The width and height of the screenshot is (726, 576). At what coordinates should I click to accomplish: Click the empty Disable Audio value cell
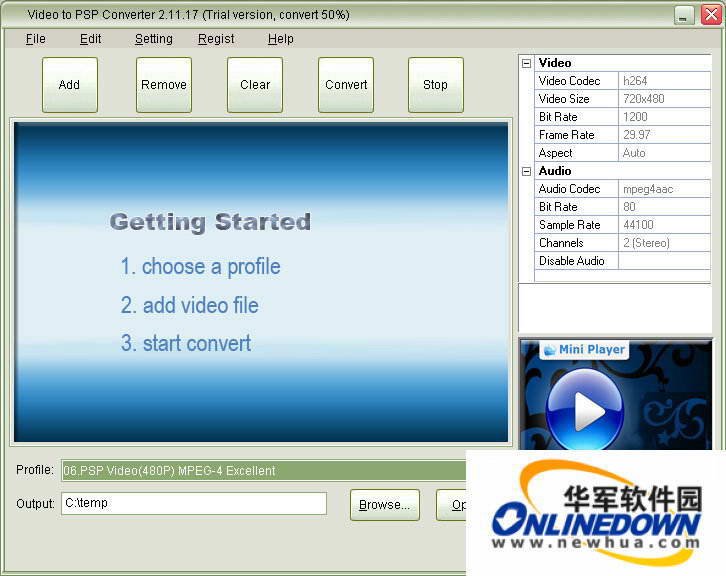click(664, 262)
